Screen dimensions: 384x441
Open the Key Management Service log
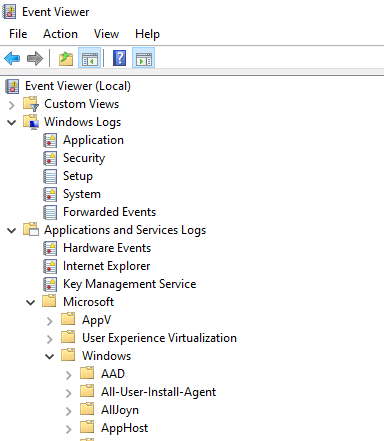[x=129, y=284]
